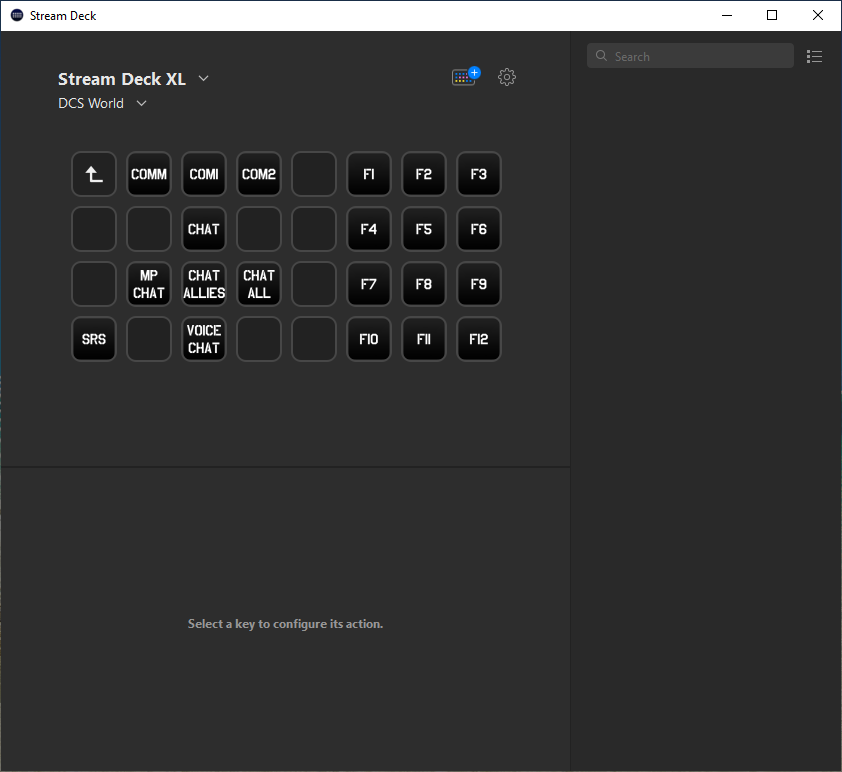Click the F5 key
Viewport: 842px width, 772px height.
tap(424, 229)
